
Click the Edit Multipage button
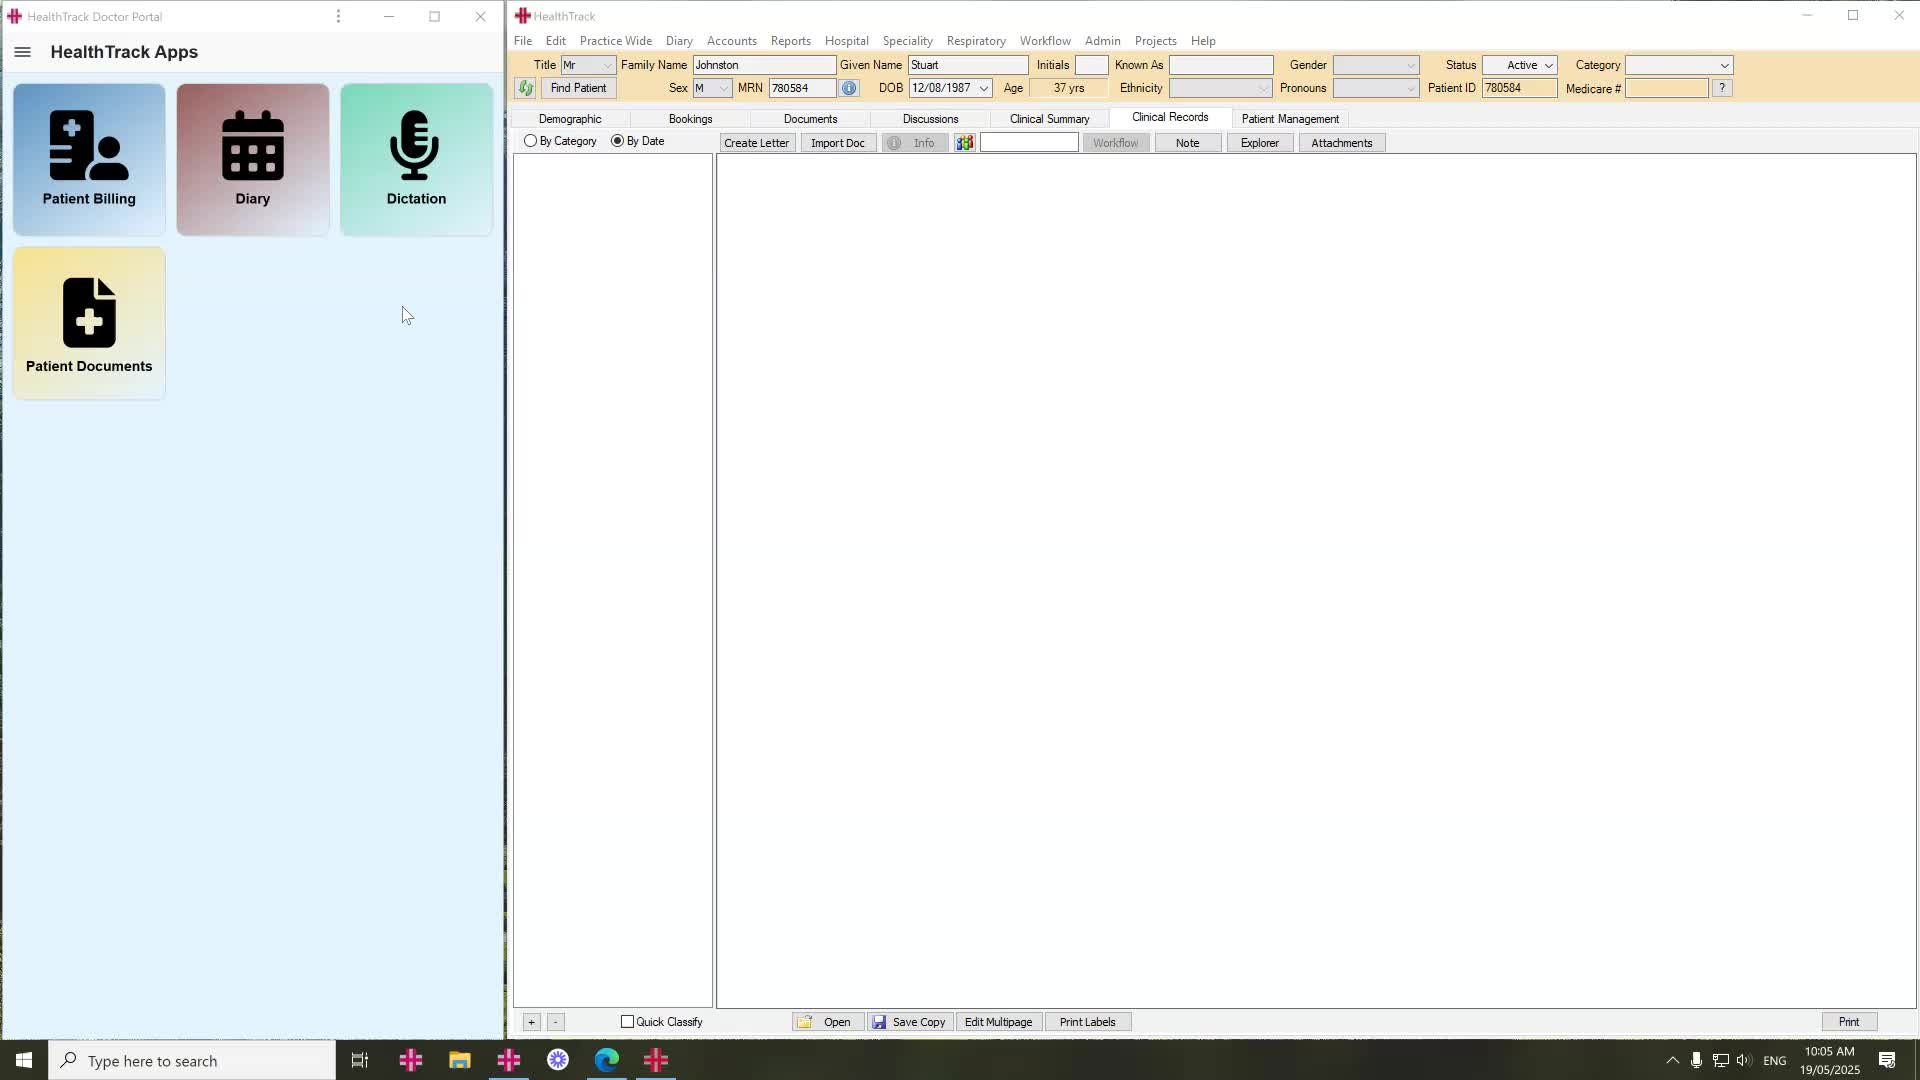(x=999, y=1022)
